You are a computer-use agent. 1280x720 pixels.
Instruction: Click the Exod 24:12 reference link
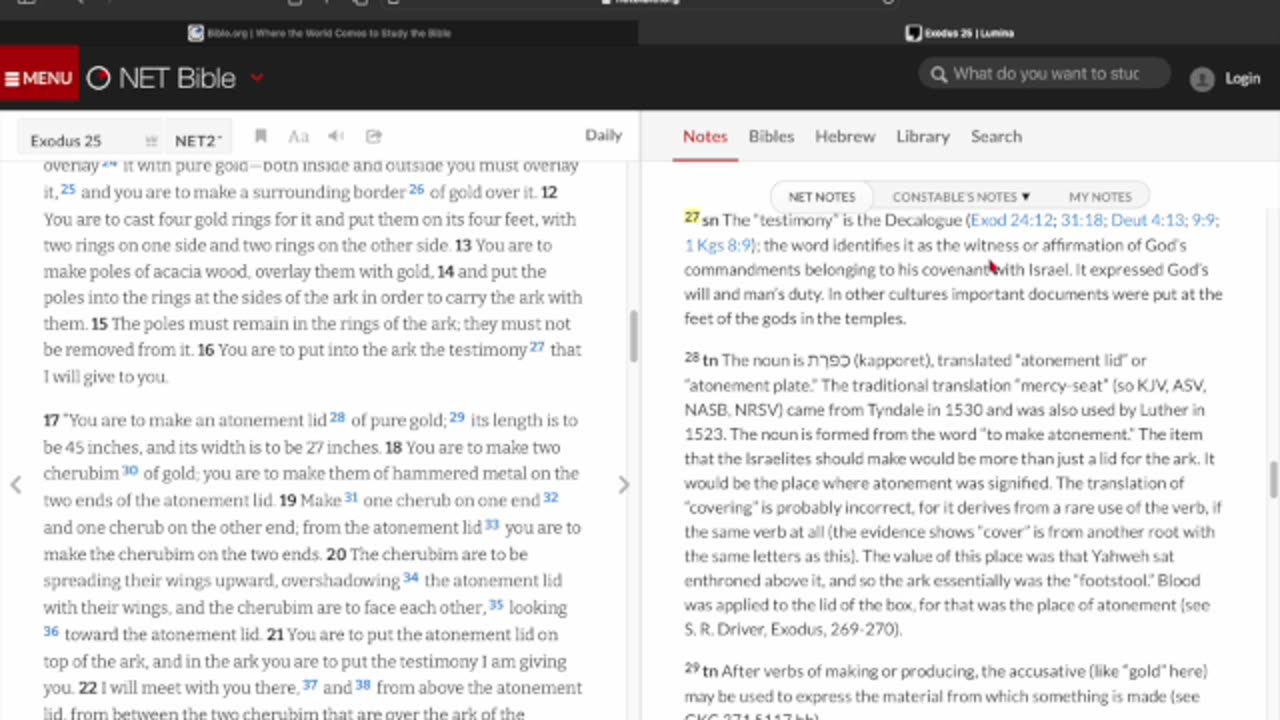(1013, 220)
